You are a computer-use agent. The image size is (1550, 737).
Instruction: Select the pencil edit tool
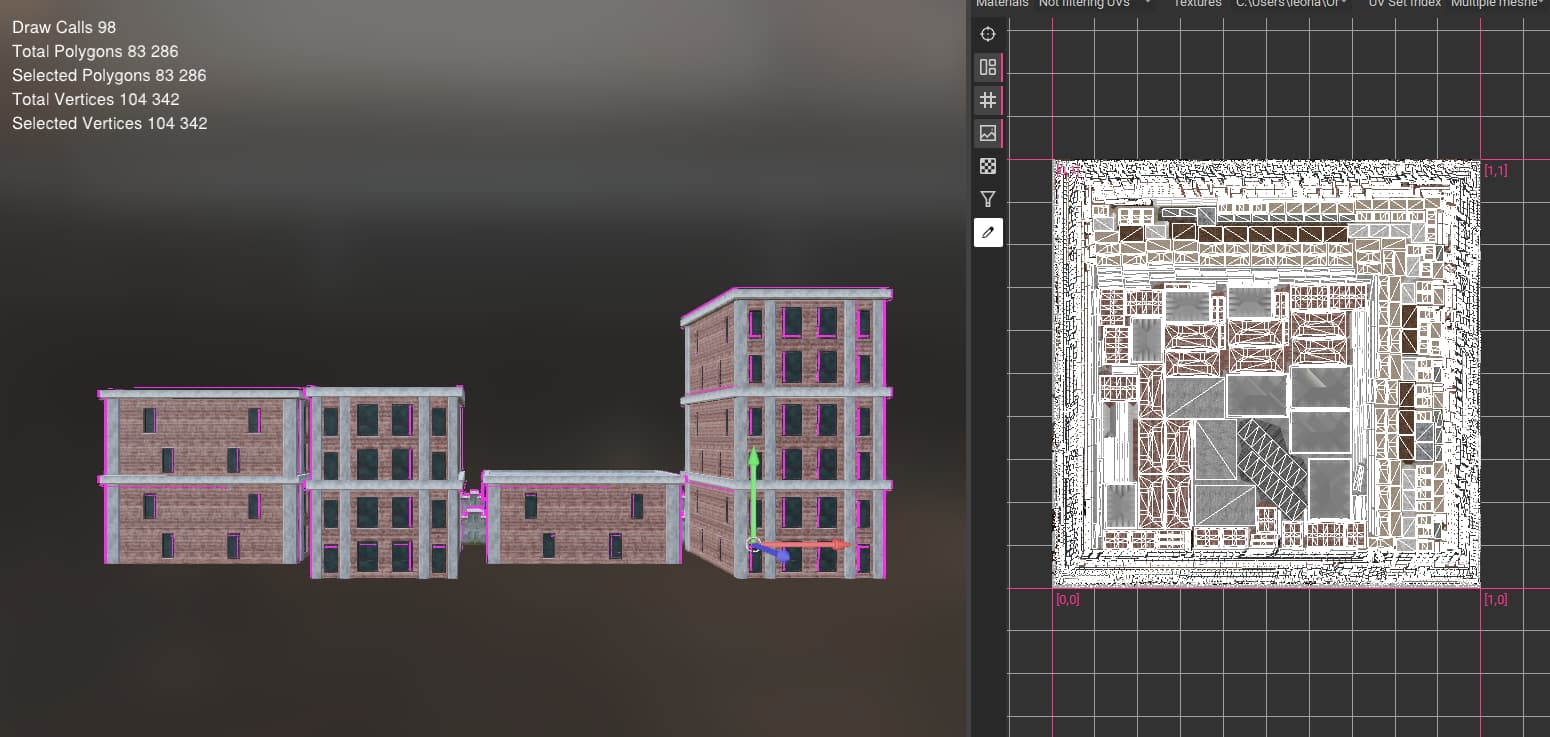pyautogui.click(x=988, y=232)
